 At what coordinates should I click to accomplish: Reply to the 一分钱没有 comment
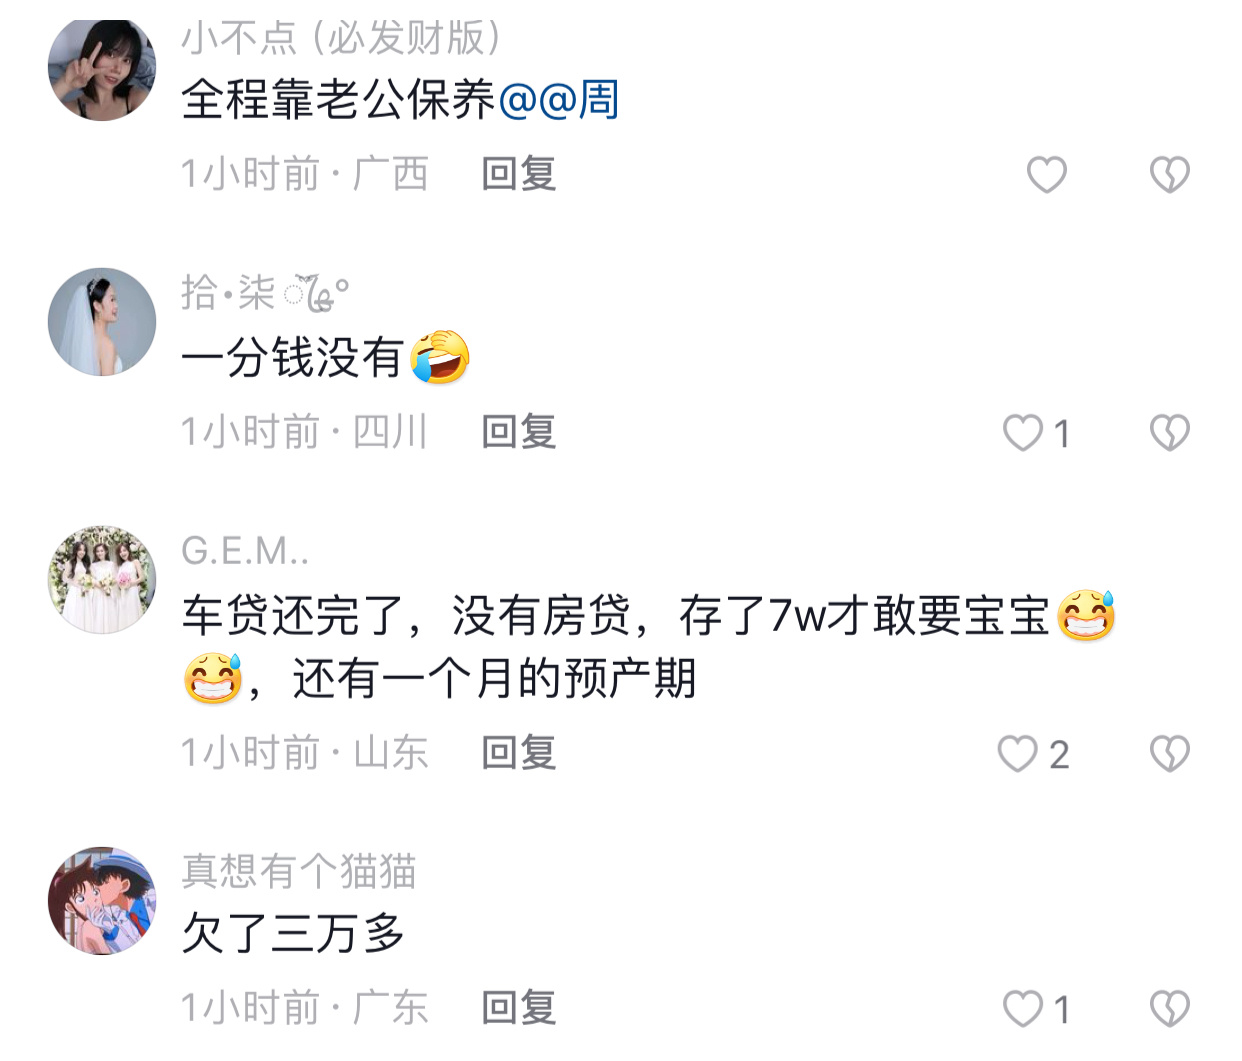[518, 432]
